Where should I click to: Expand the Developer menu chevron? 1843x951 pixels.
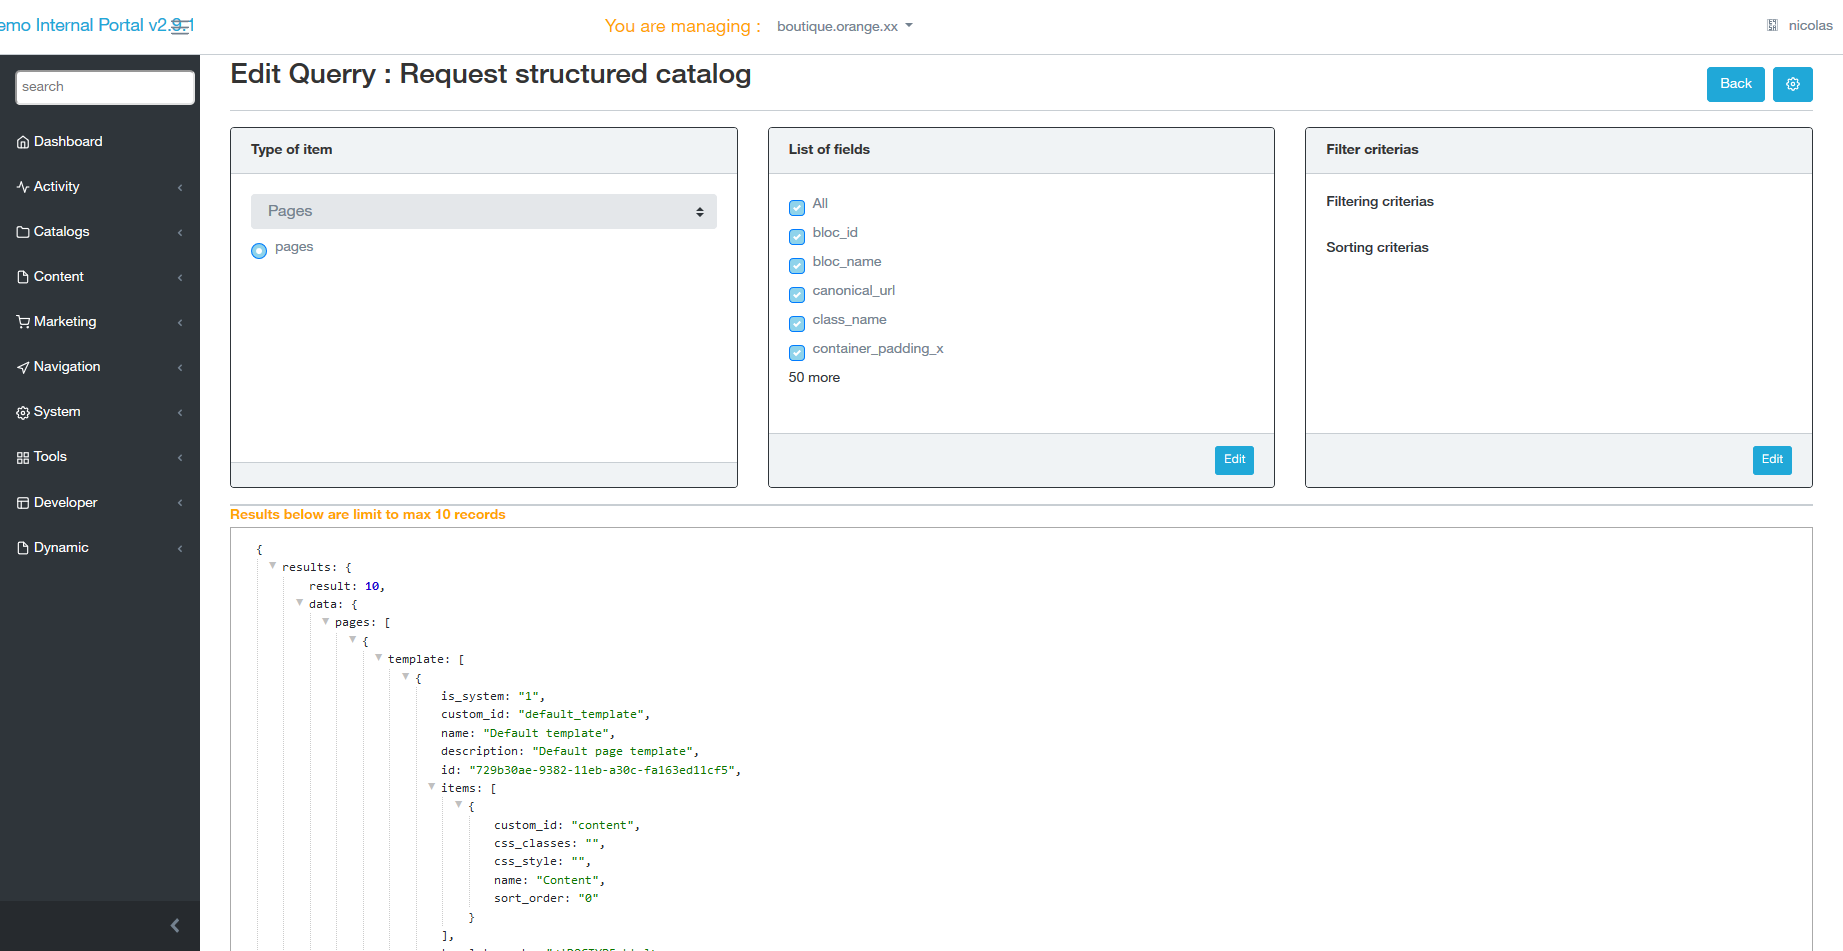point(180,503)
